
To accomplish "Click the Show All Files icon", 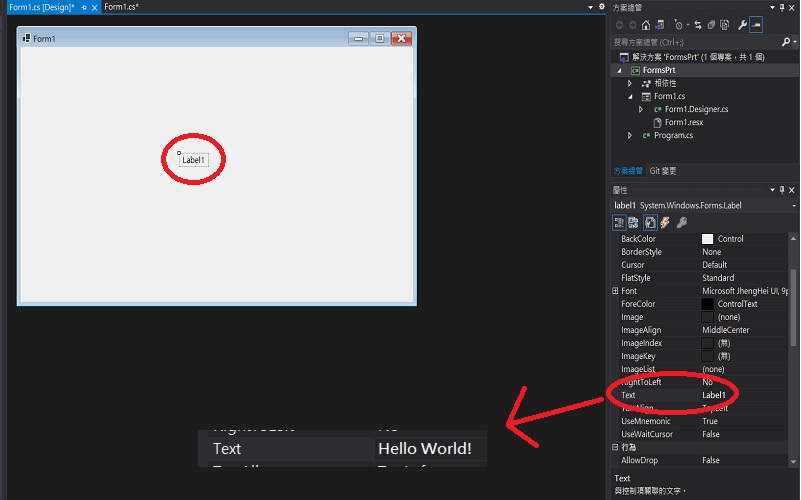I will [x=723, y=25].
